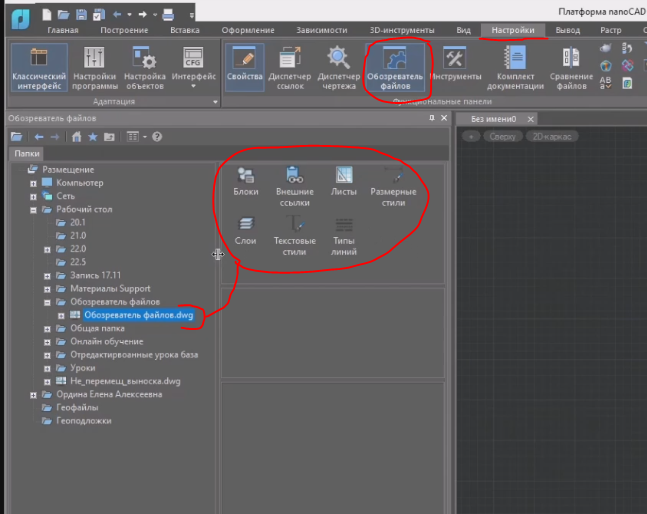Image resolution: width=647 pixels, height=514 pixels.
Task: Open undo history dropdown arrow
Action: 130,14
